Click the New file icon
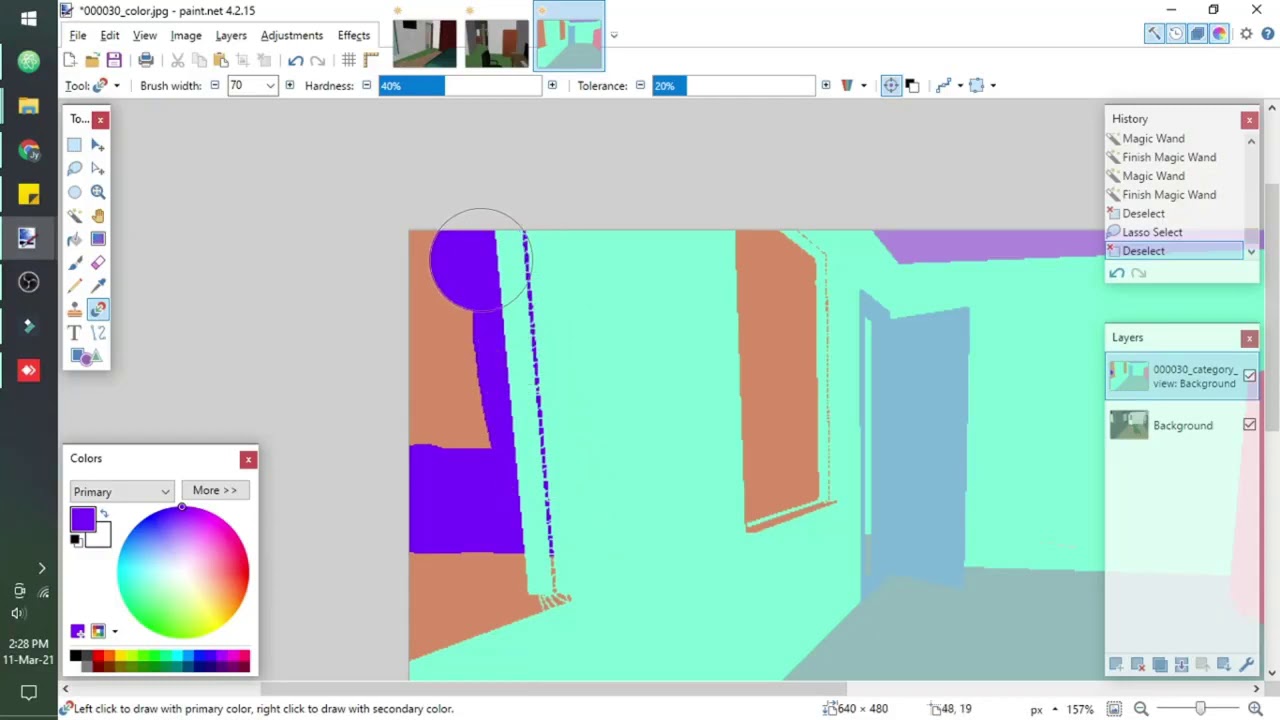The width and height of the screenshot is (1280, 720). click(70, 61)
